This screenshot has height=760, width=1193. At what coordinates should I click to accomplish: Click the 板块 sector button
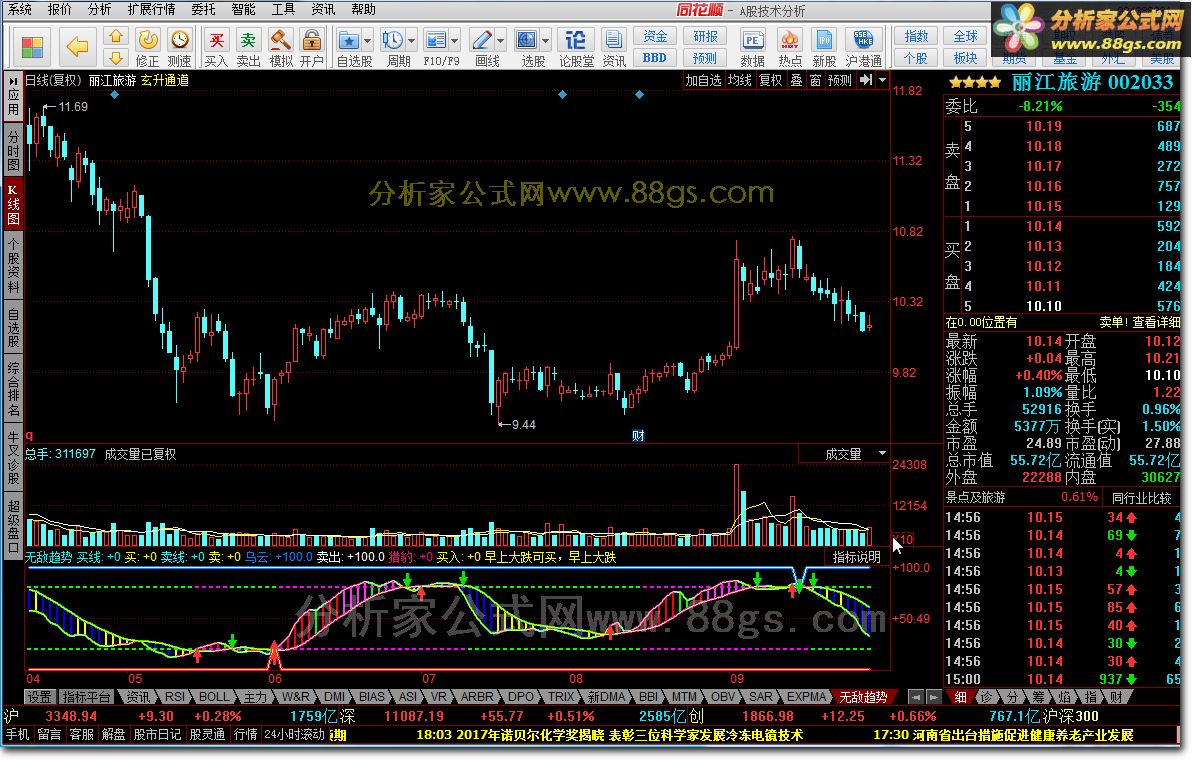(x=966, y=58)
